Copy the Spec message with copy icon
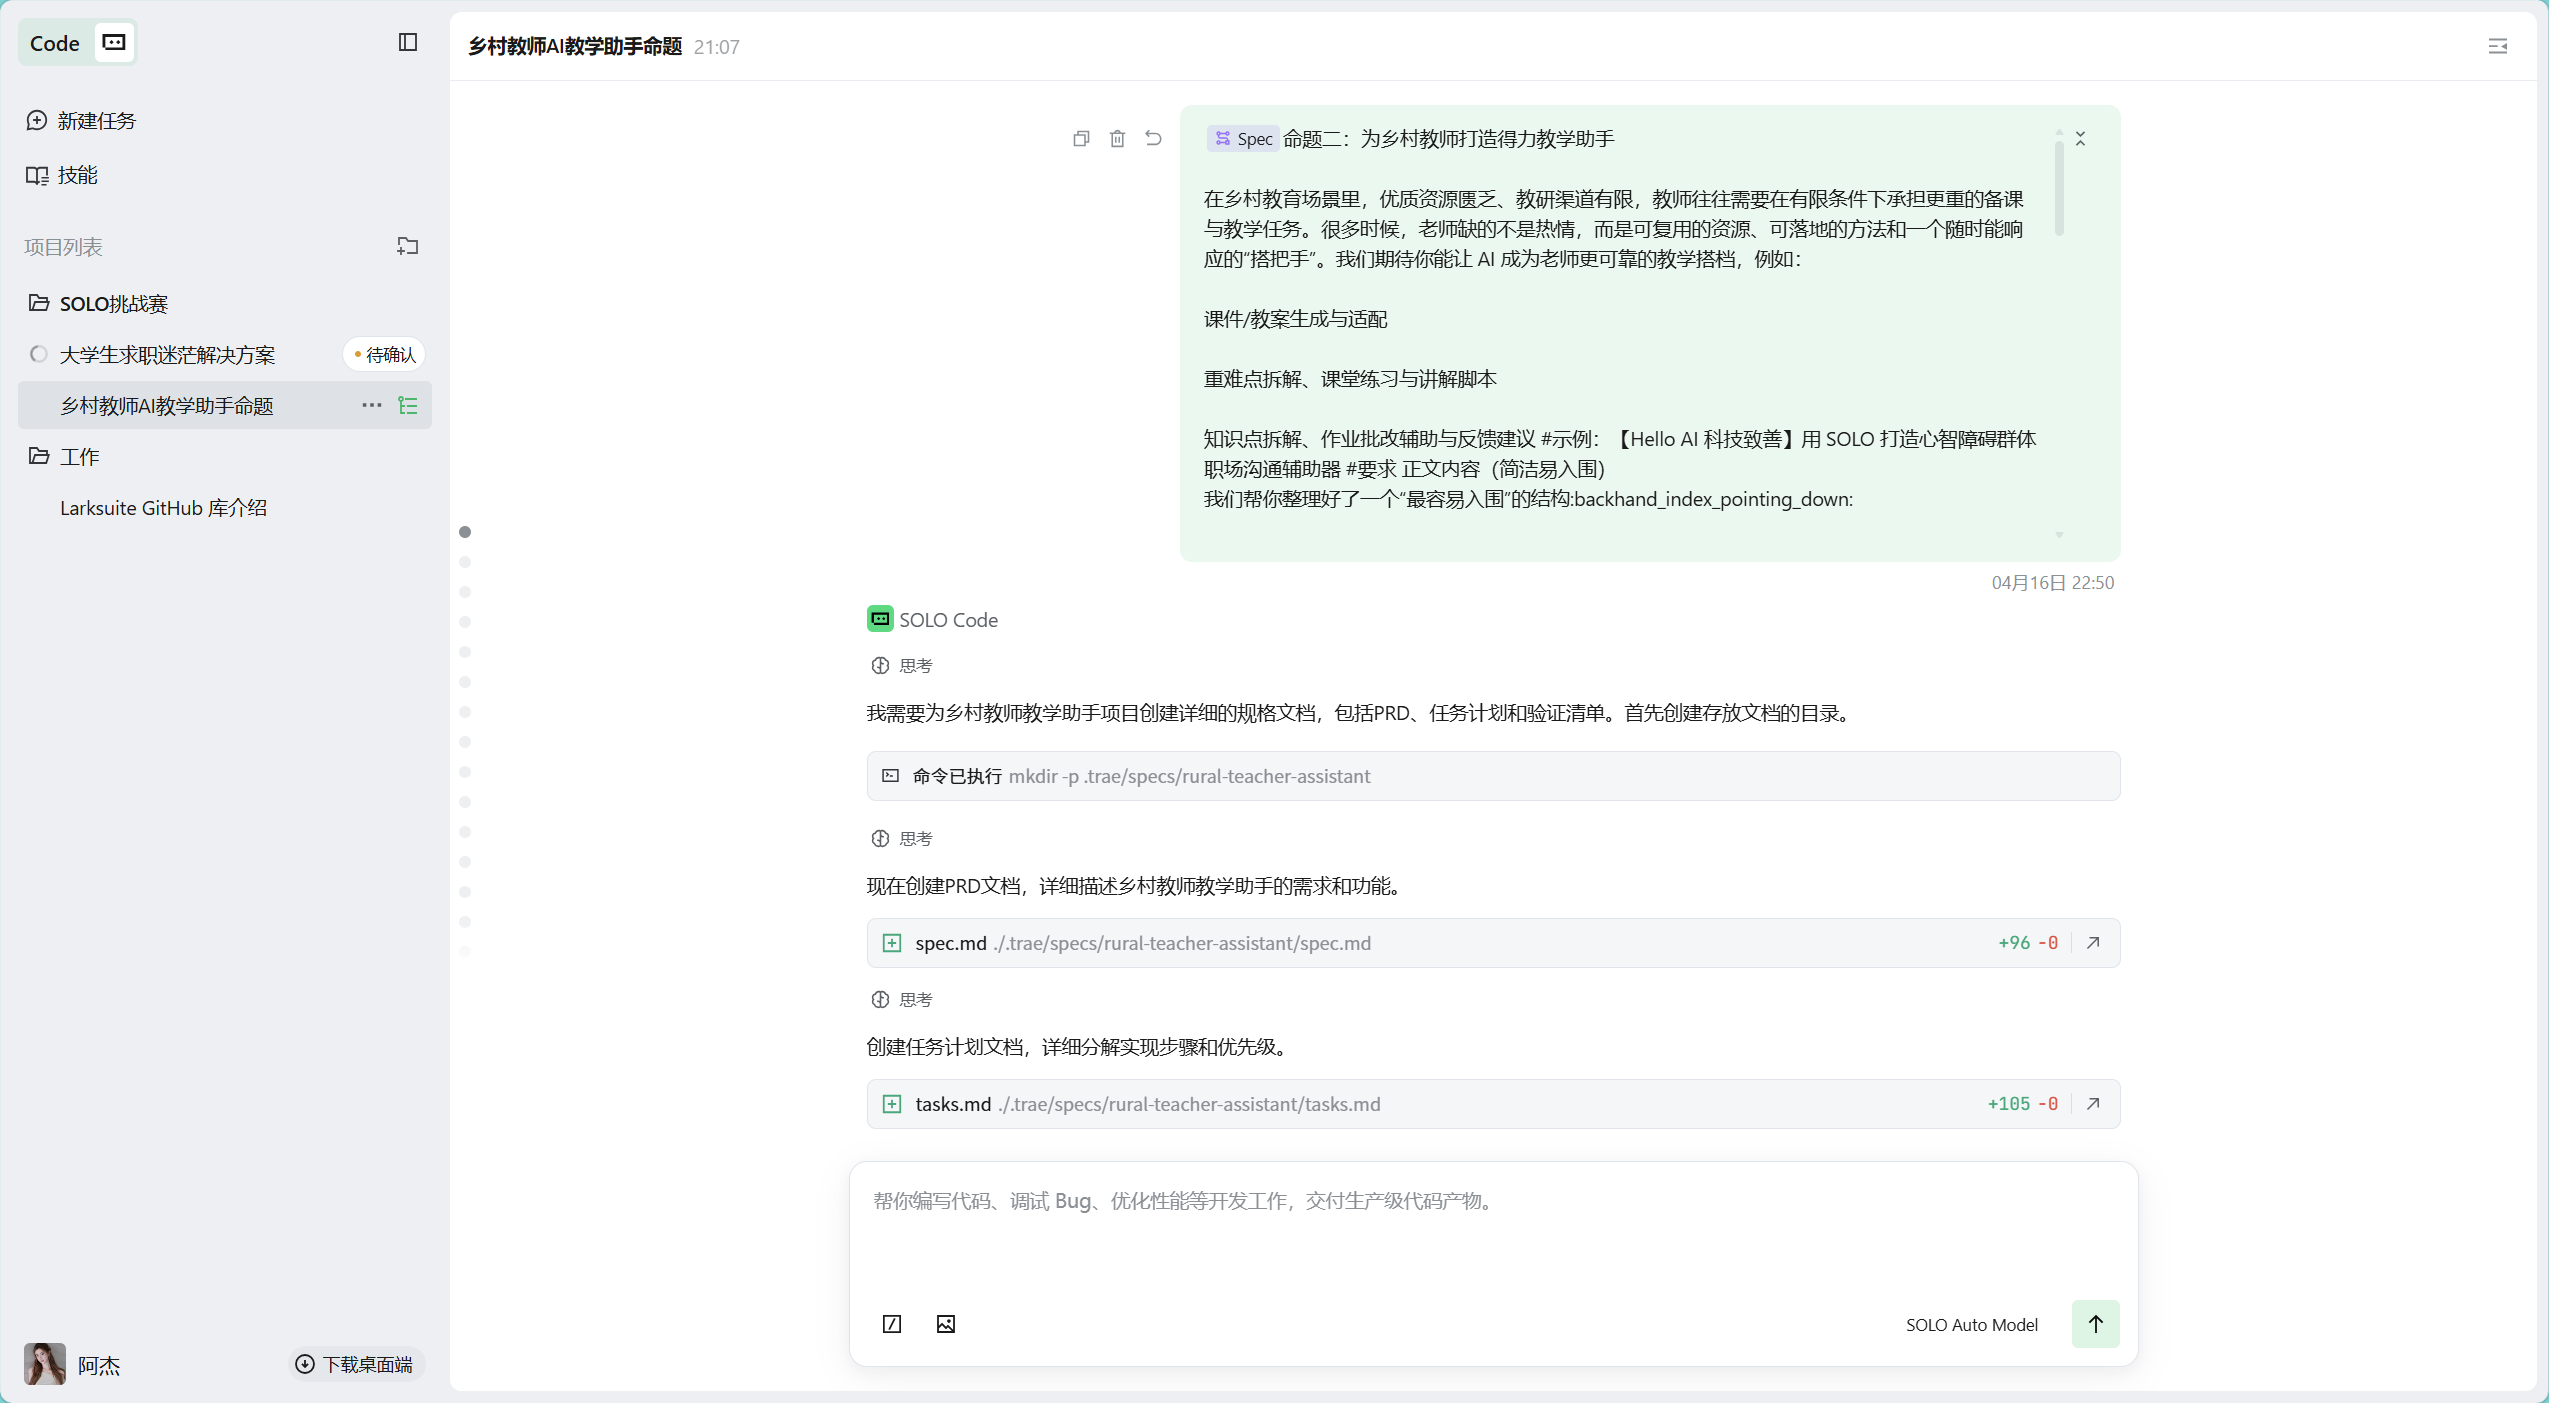This screenshot has width=2549, height=1403. [x=1081, y=139]
